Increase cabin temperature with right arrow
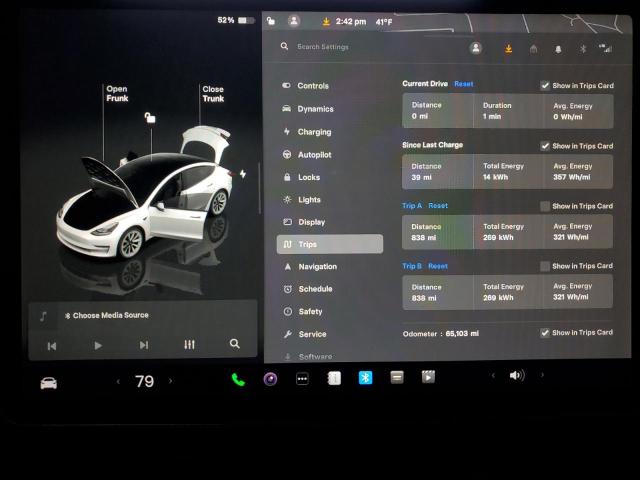The height and width of the screenshot is (480, 640). pos(171,381)
